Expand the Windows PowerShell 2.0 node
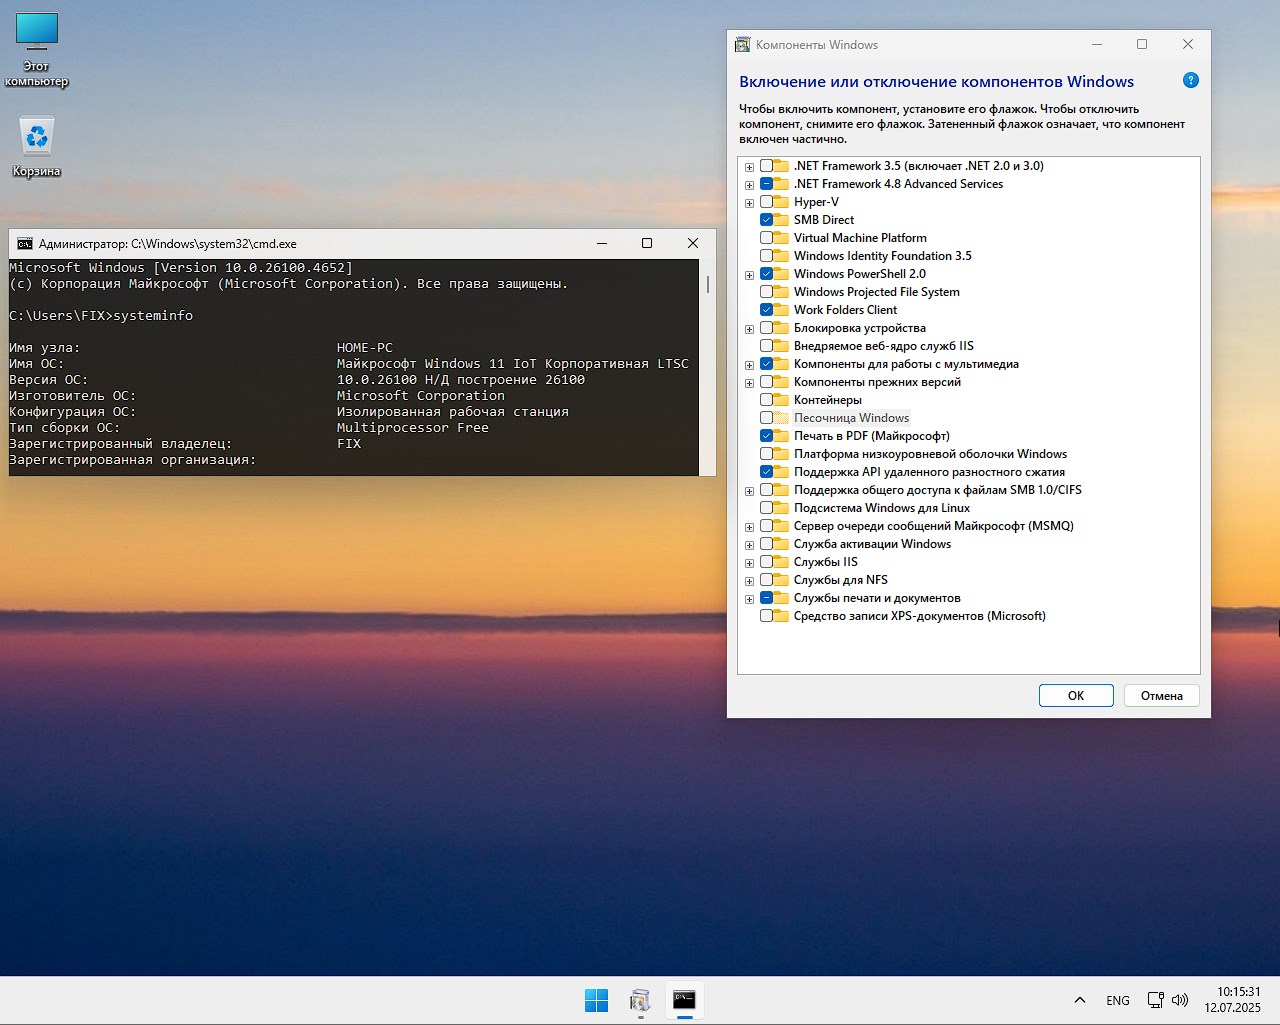The width and height of the screenshot is (1280, 1025). click(749, 275)
